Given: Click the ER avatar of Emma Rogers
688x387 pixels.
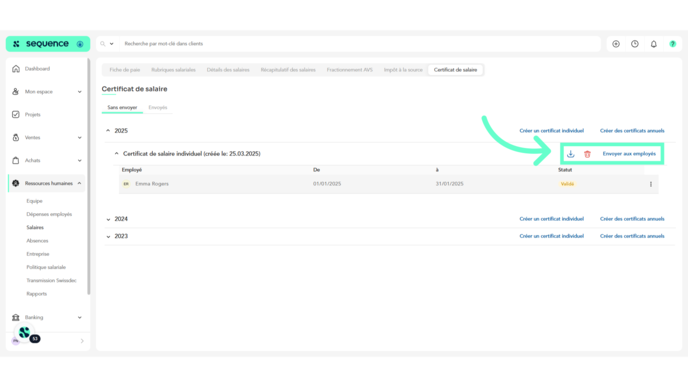Looking at the screenshot, I should tap(126, 184).
